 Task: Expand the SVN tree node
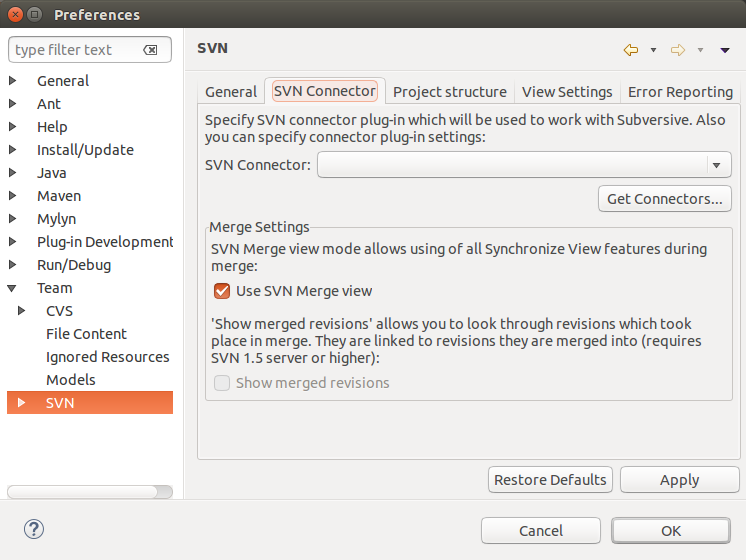pyautogui.click(x=21, y=403)
